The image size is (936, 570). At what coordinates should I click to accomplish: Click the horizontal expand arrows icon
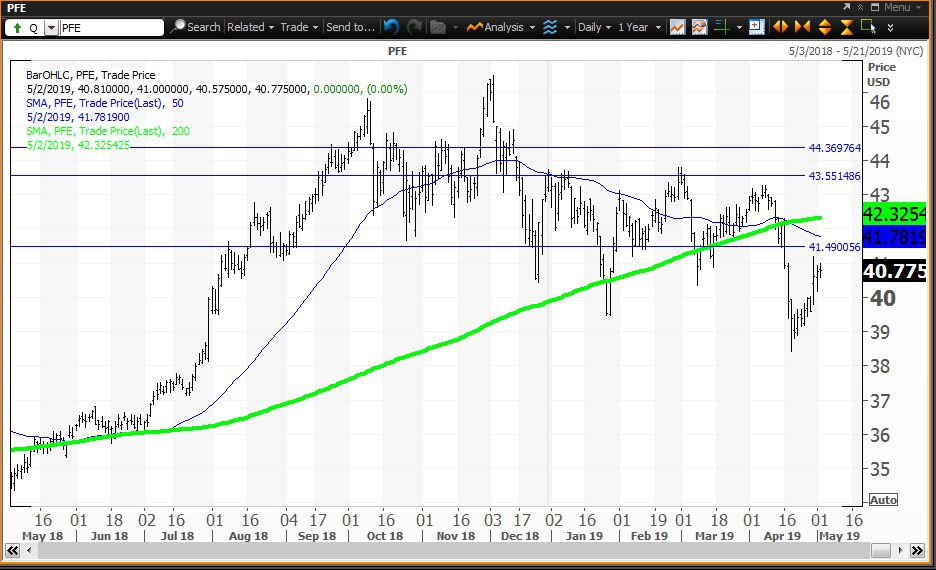pos(780,27)
